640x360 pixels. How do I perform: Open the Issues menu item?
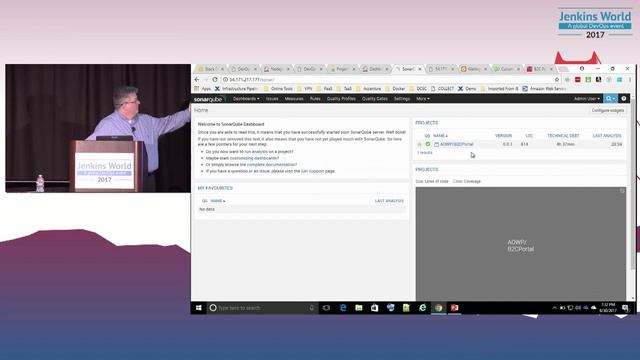point(272,99)
